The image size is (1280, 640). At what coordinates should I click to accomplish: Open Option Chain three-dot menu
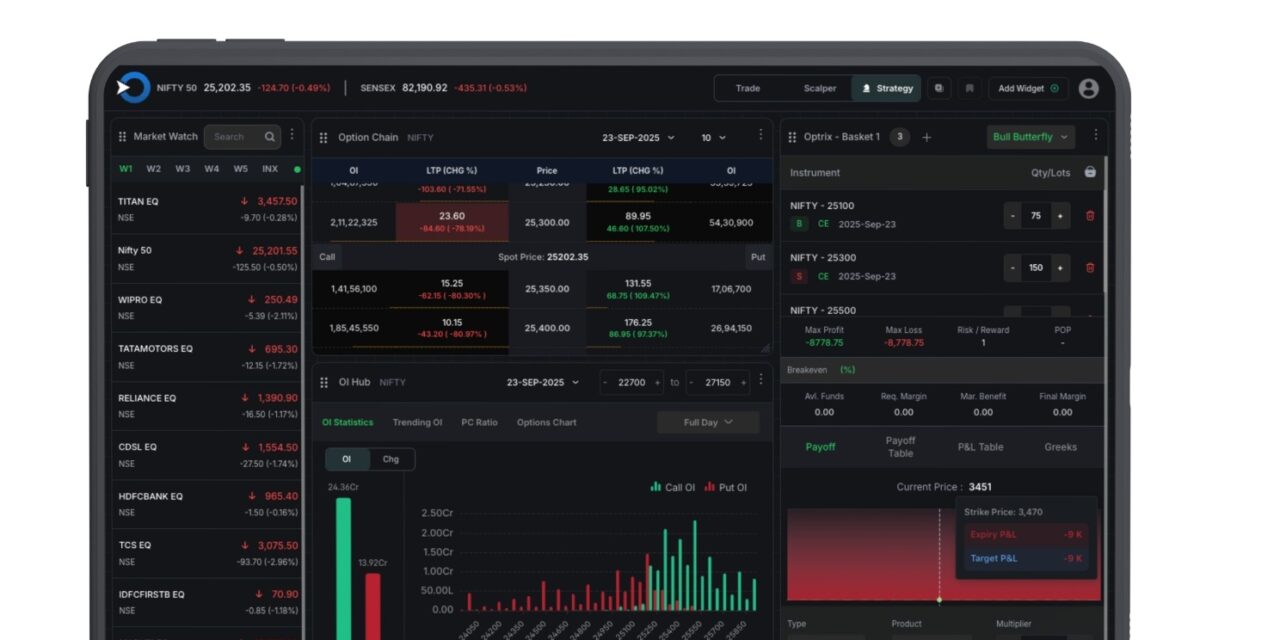pos(760,135)
